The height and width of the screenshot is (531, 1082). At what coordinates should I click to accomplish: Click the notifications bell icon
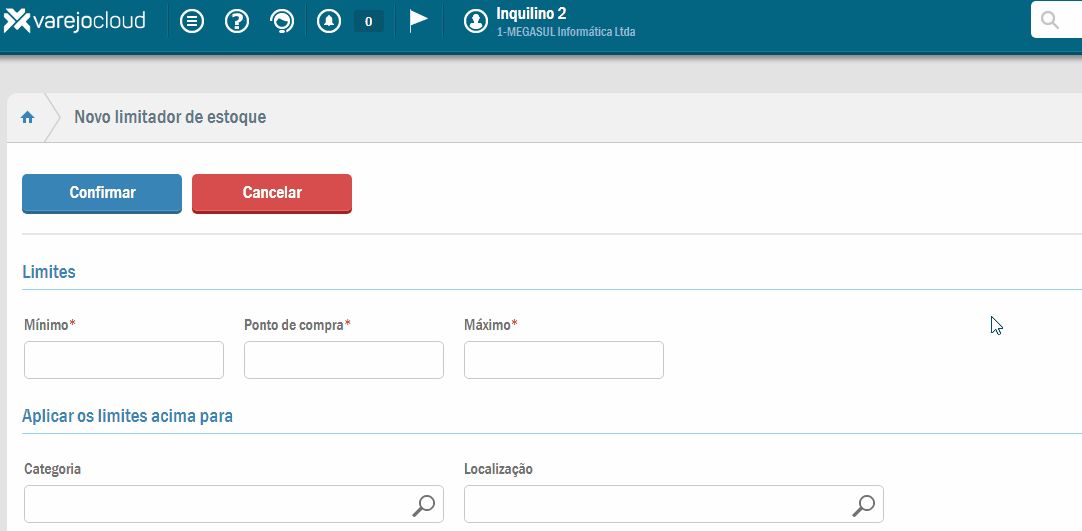328,21
